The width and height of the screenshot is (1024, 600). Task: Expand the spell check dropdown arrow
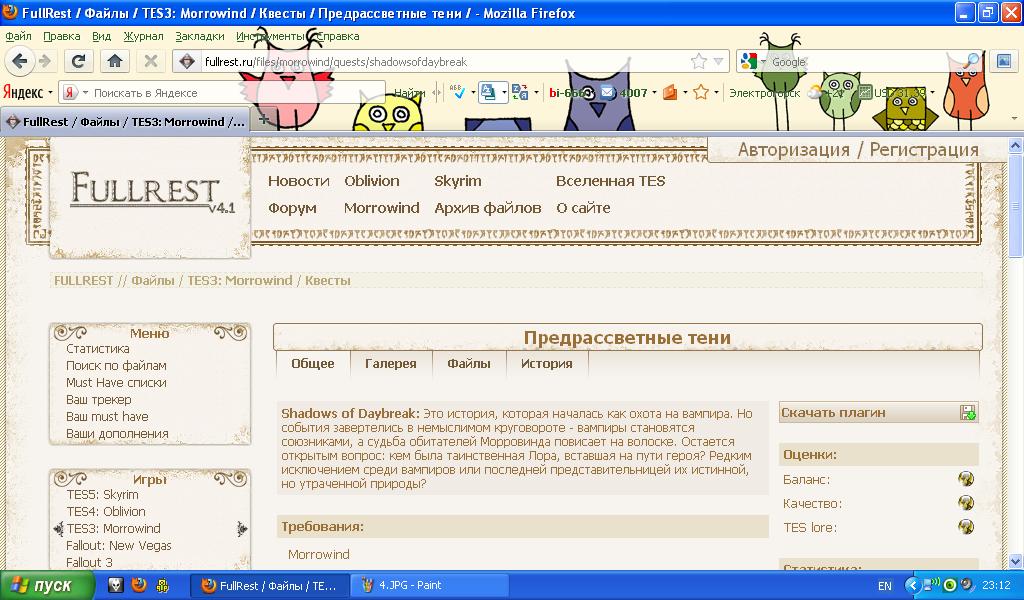click(472, 93)
